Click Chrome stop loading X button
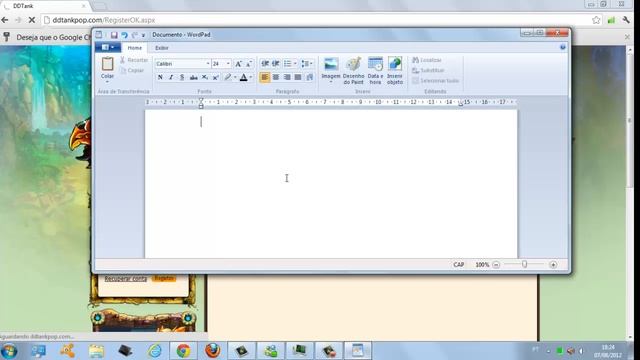The height and width of the screenshot is (360, 640). 31,20
